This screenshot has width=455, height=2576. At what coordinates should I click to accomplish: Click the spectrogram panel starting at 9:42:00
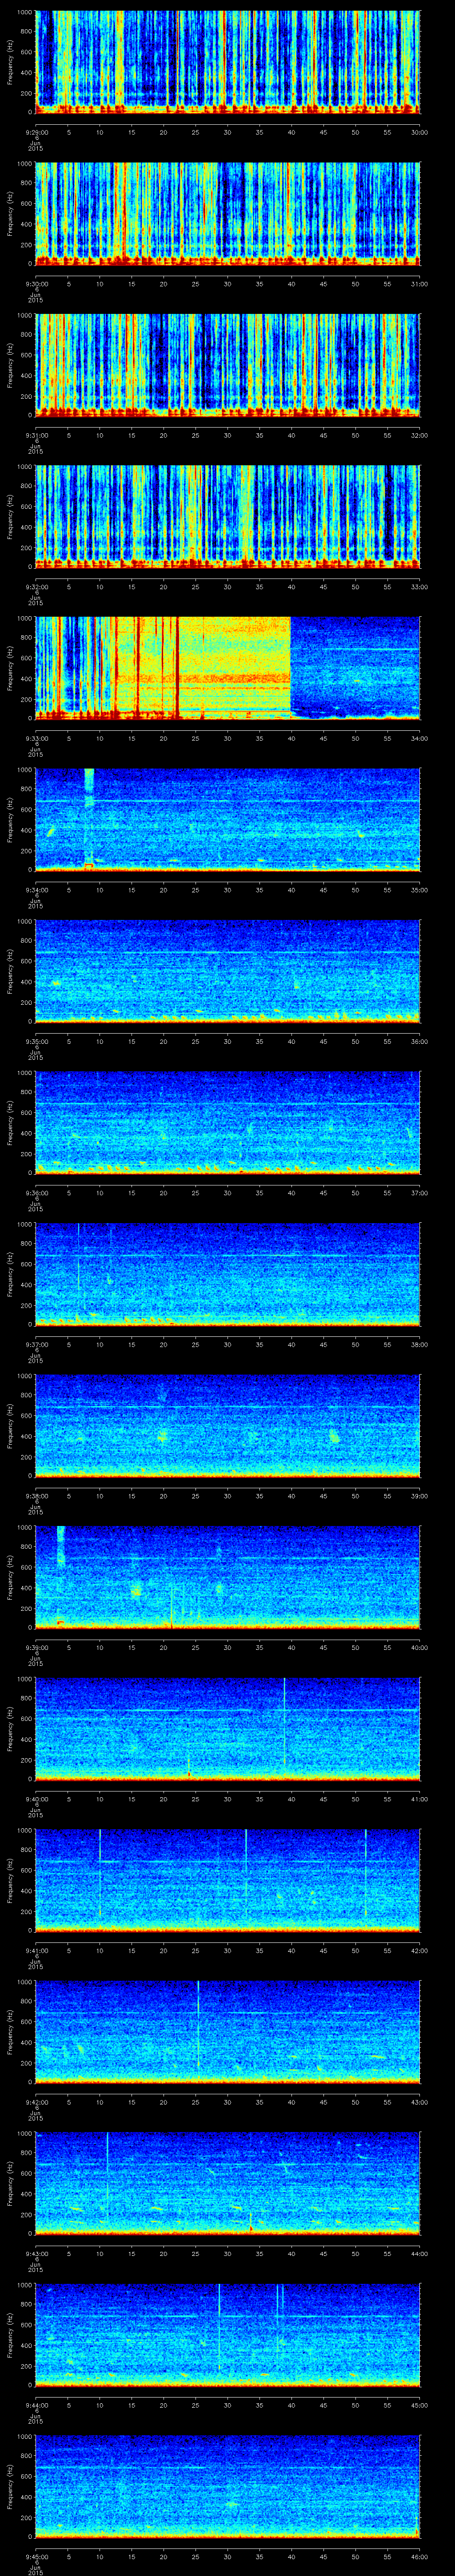[x=228, y=2032]
